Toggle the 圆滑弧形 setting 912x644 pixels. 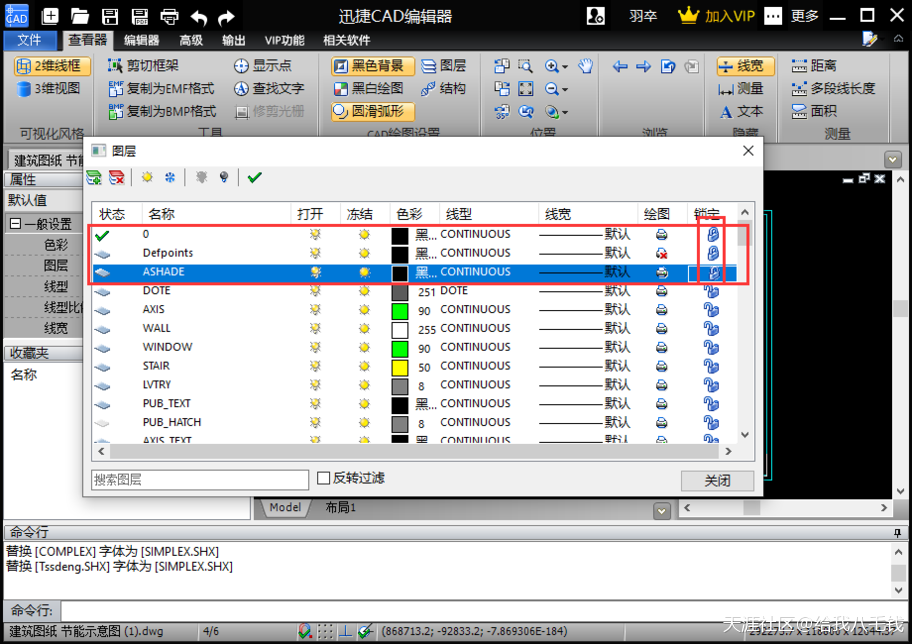pos(372,111)
